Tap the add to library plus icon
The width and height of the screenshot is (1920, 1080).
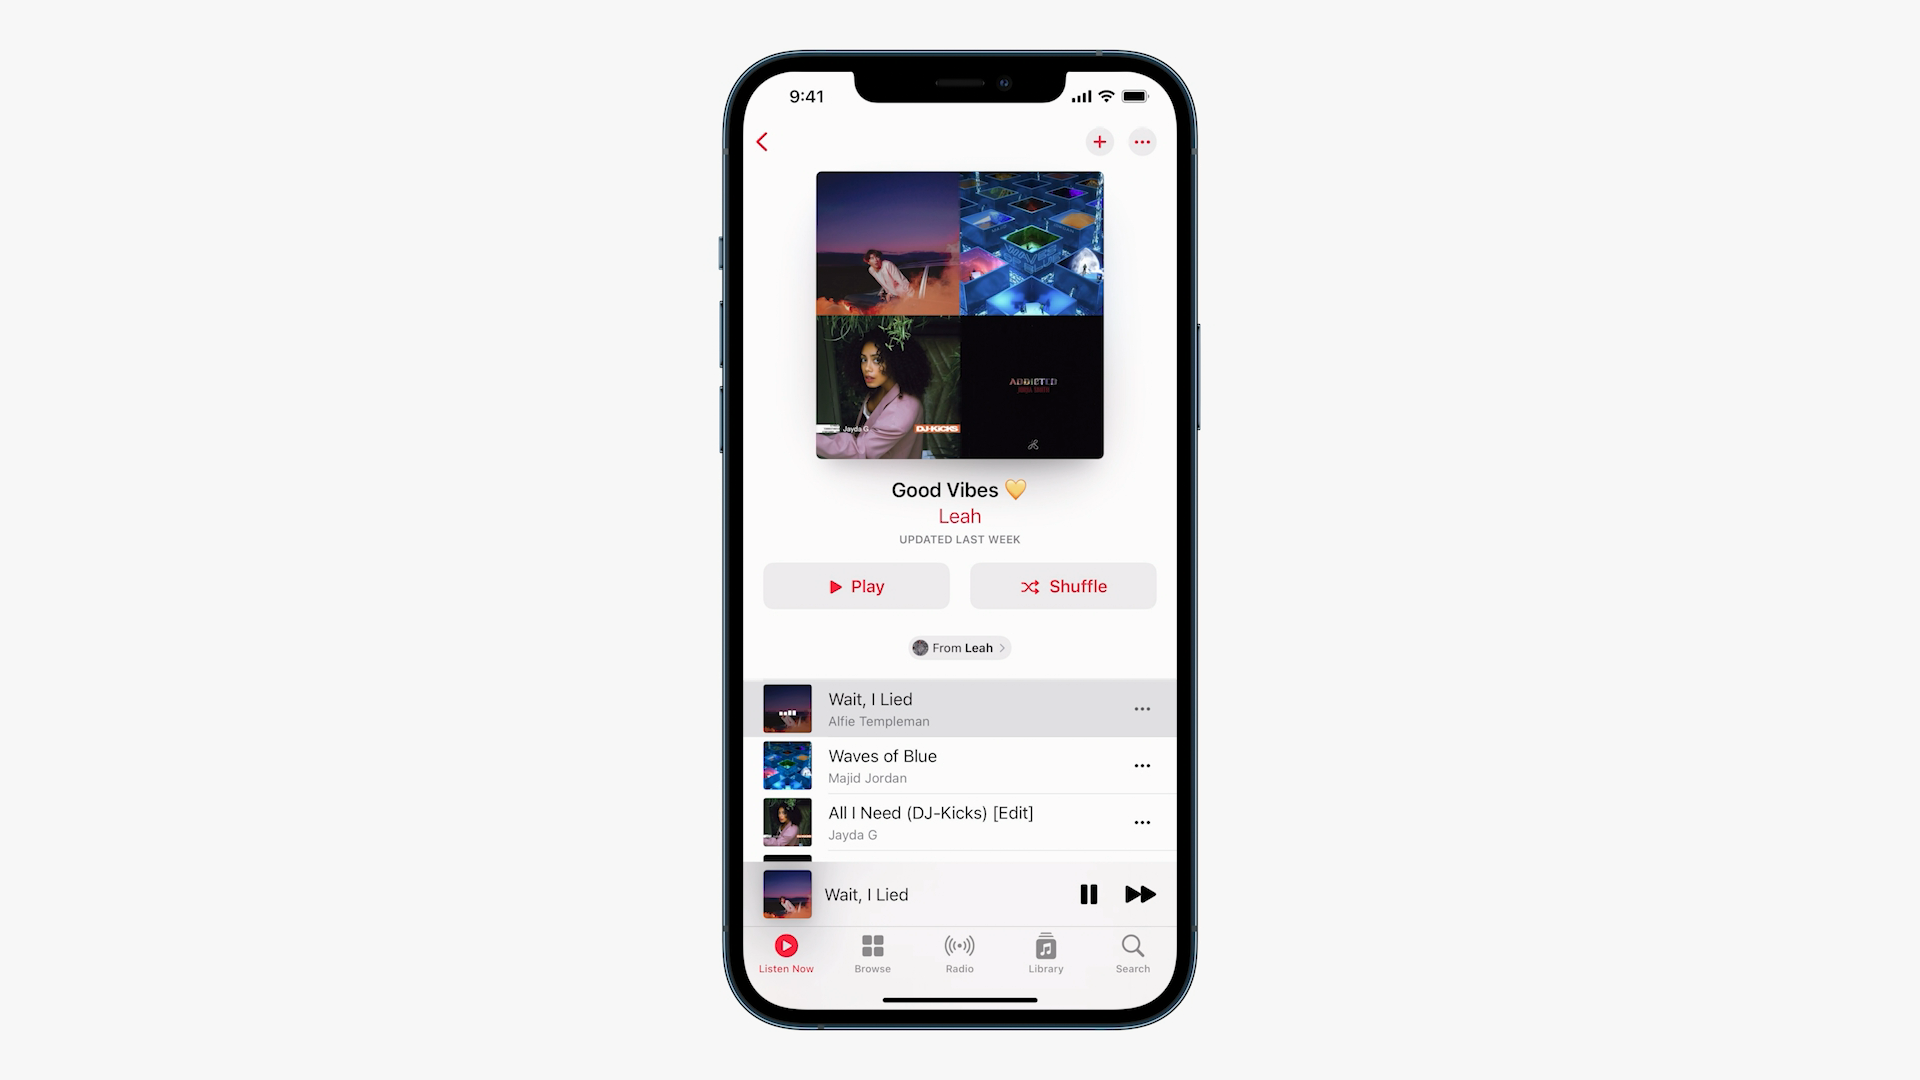pyautogui.click(x=1100, y=140)
